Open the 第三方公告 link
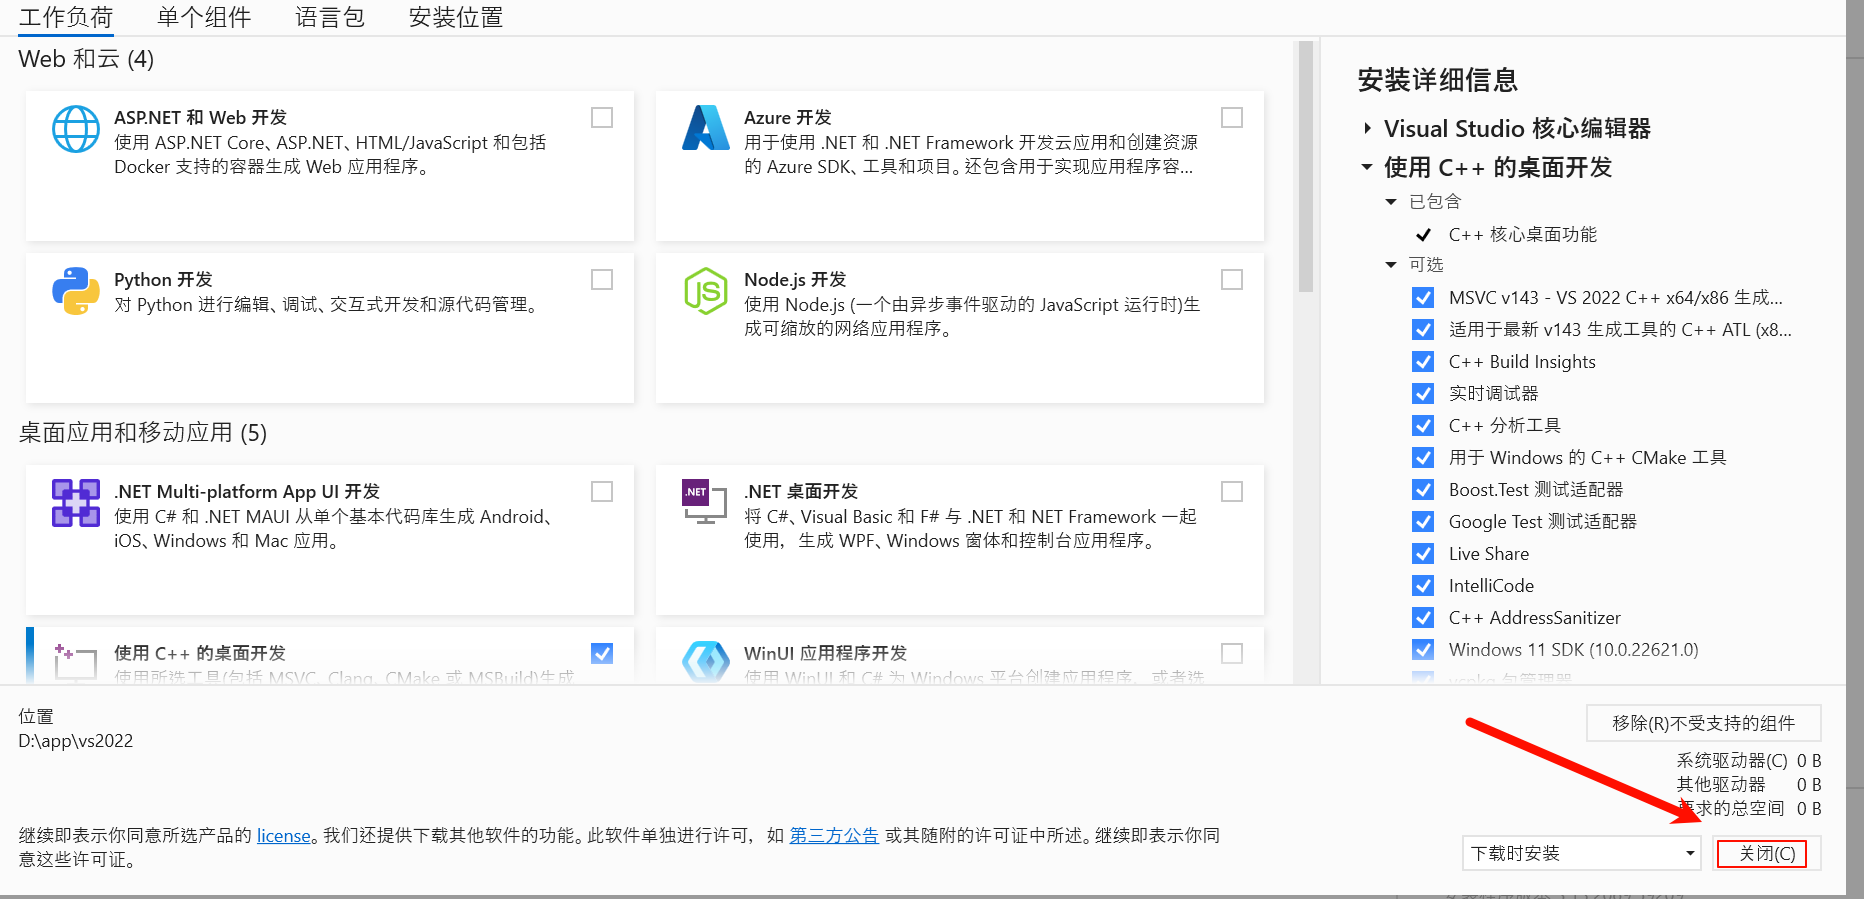 coord(834,836)
